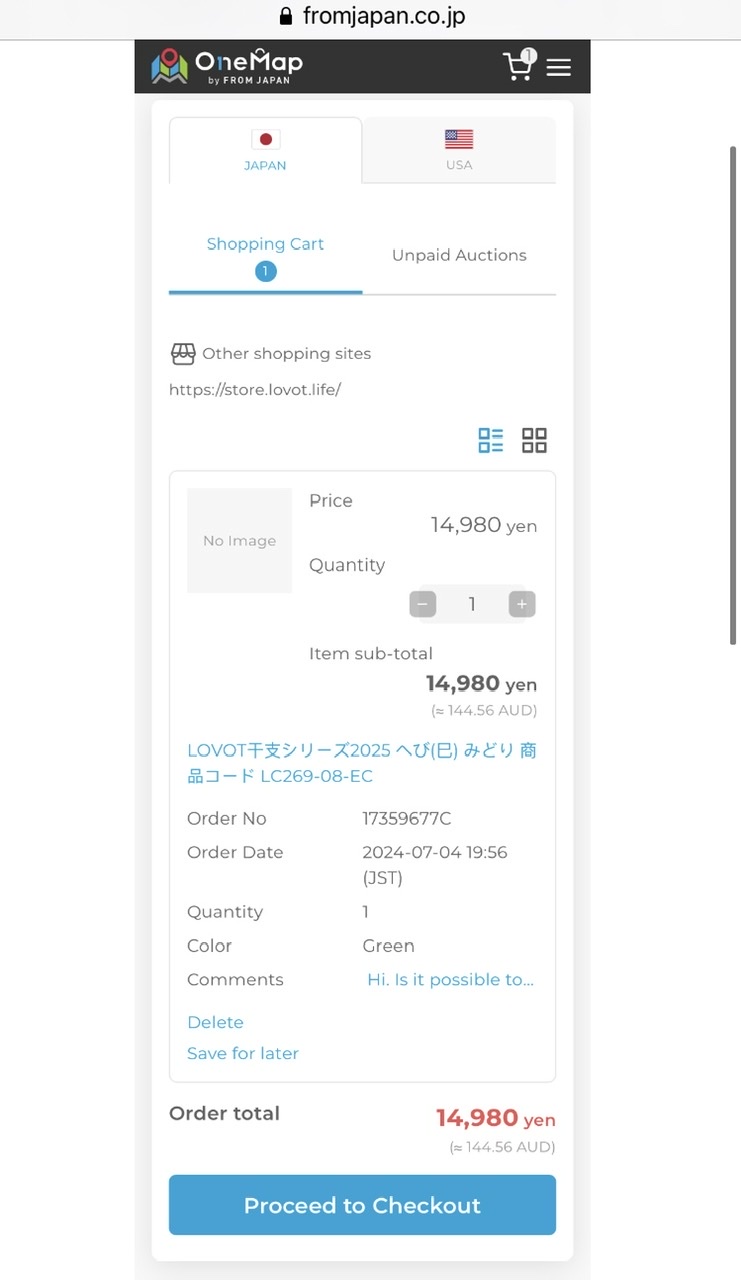Increase quantity with plus button

tap(521, 604)
